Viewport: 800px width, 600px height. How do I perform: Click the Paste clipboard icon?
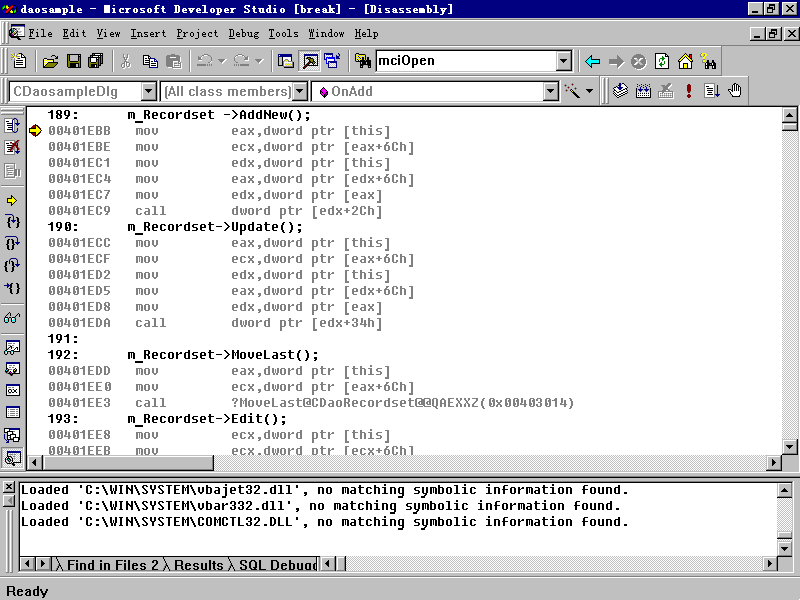tap(173, 61)
